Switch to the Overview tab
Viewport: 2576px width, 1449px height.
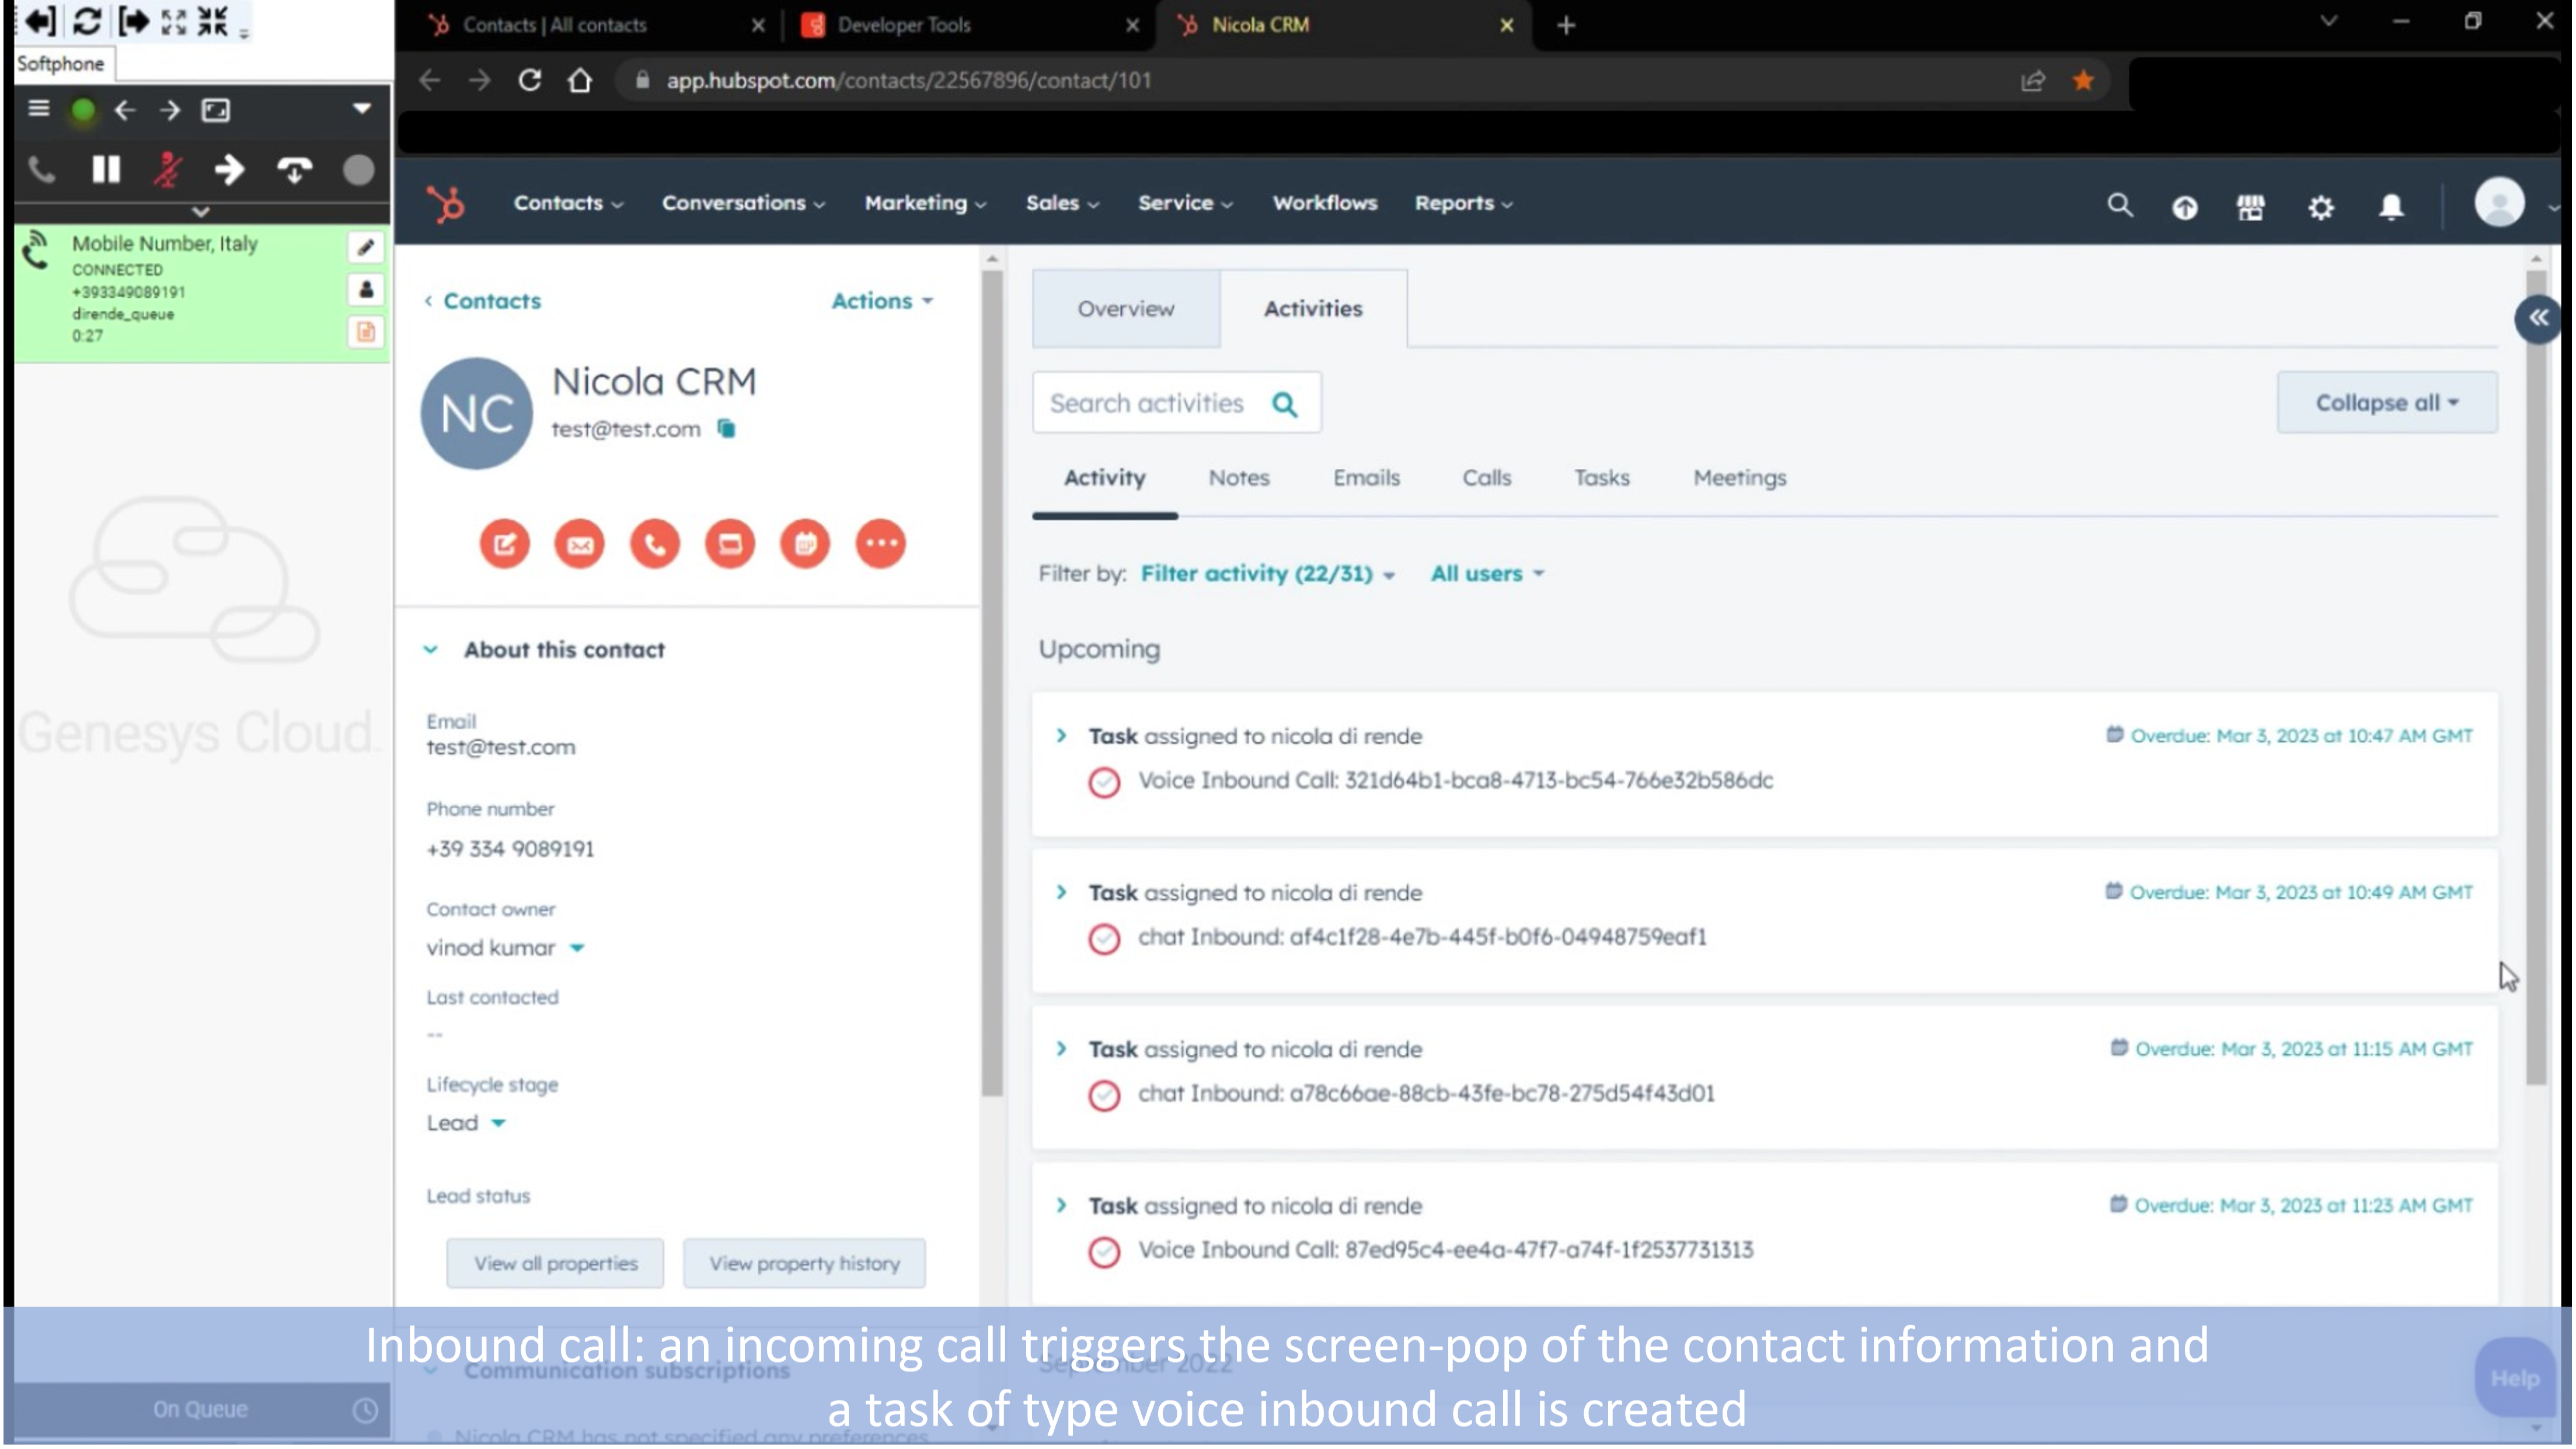(1125, 309)
